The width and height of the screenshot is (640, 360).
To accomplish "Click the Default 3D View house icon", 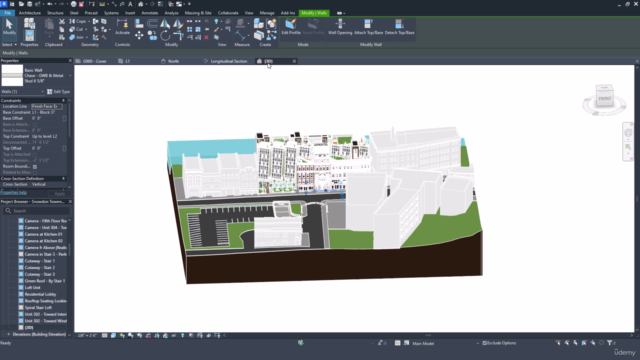I will point(140,4).
